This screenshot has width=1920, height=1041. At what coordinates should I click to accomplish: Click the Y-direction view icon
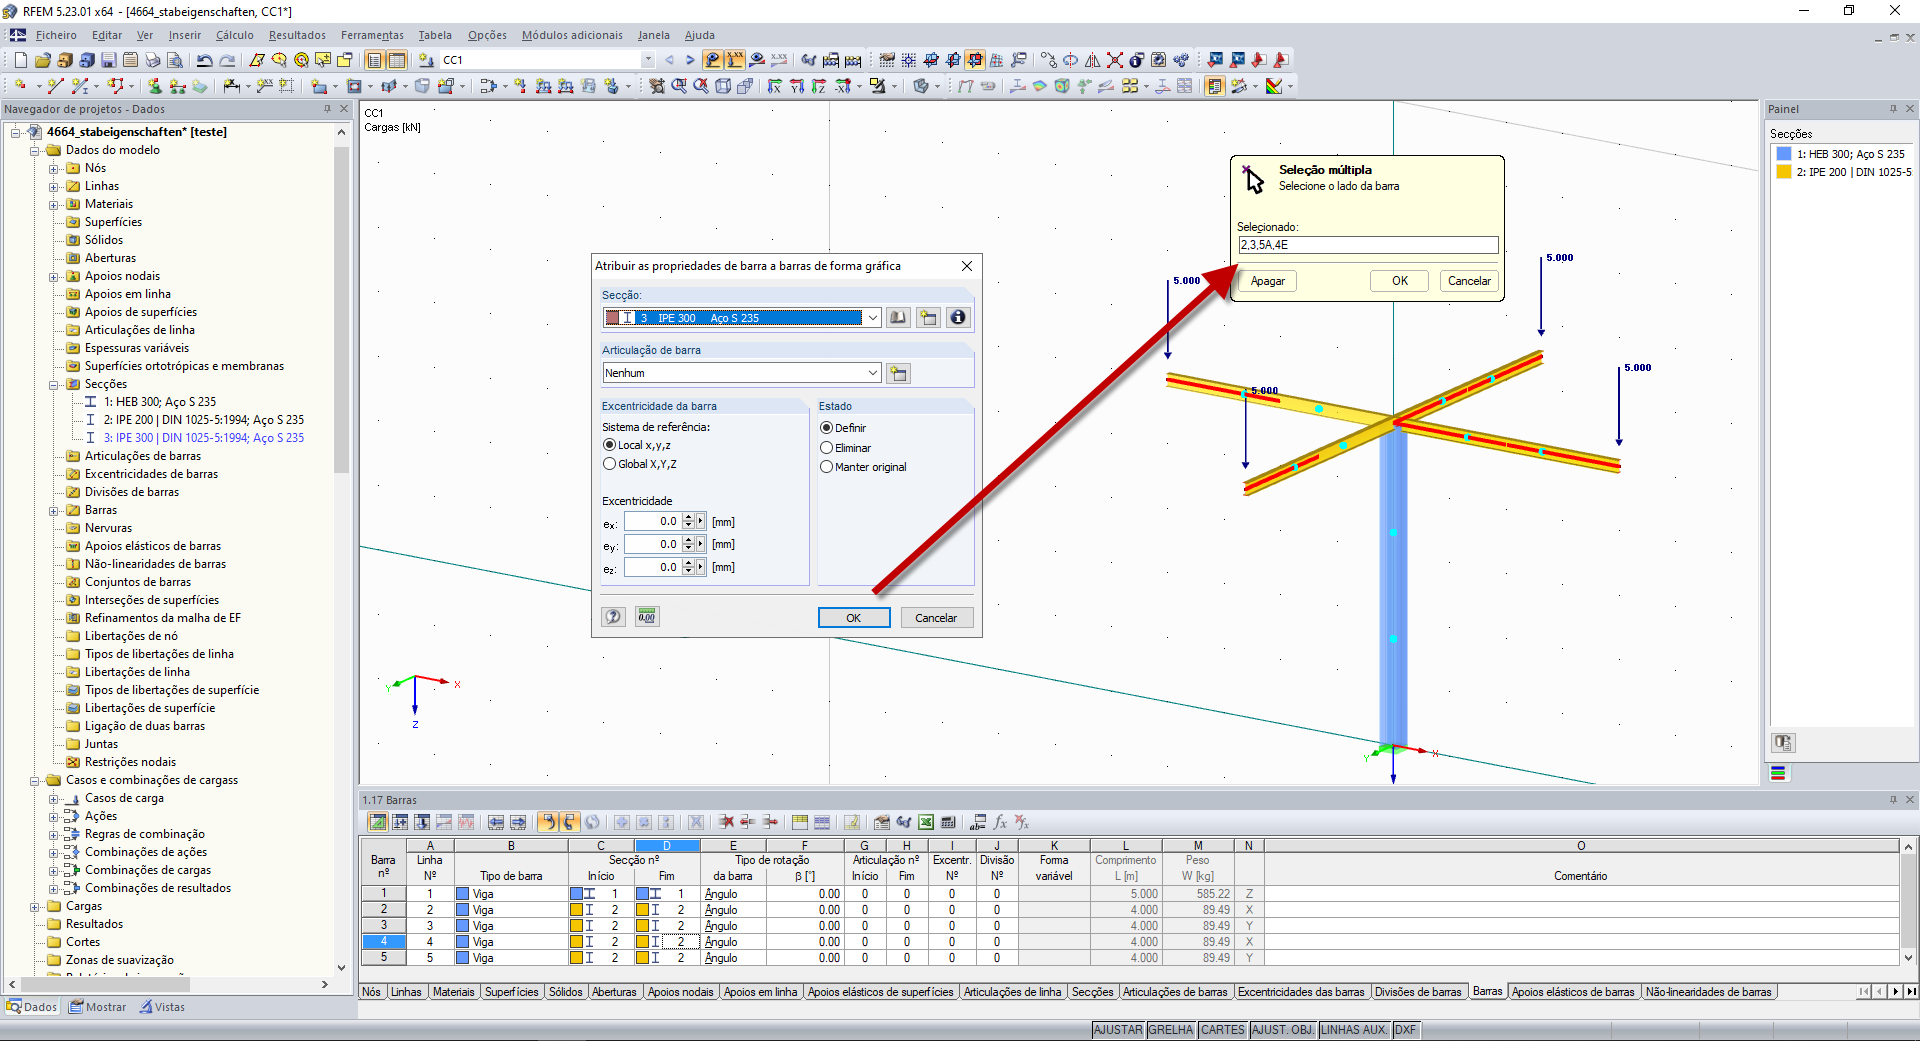797,86
